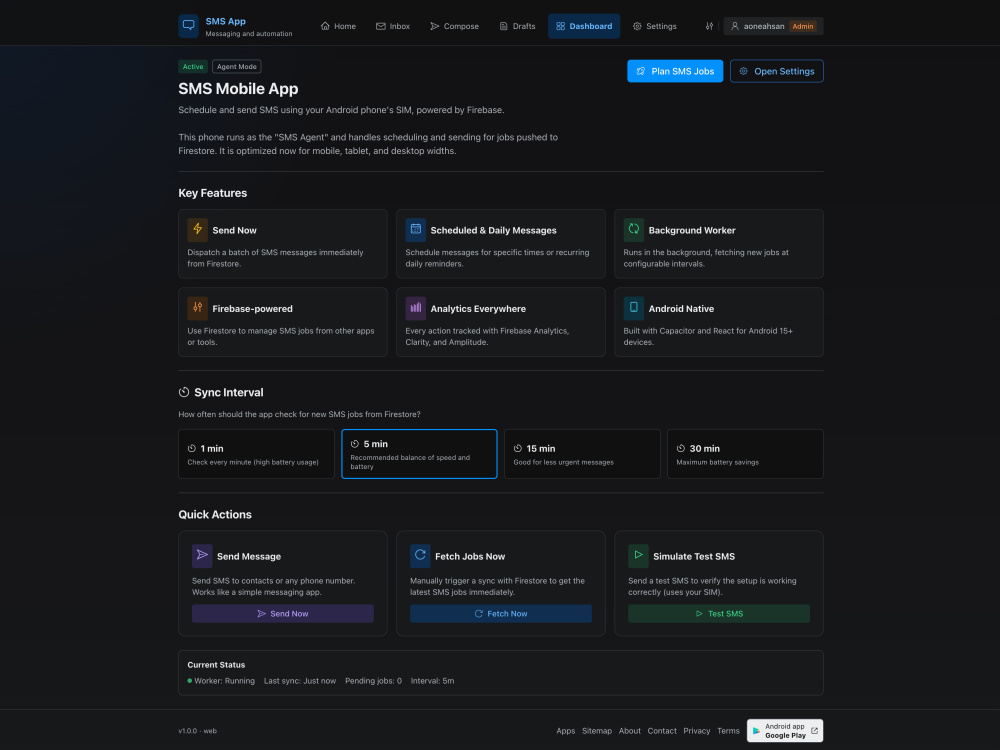
Task: Click the Agent Mode badge
Action: click(x=237, y=66)
